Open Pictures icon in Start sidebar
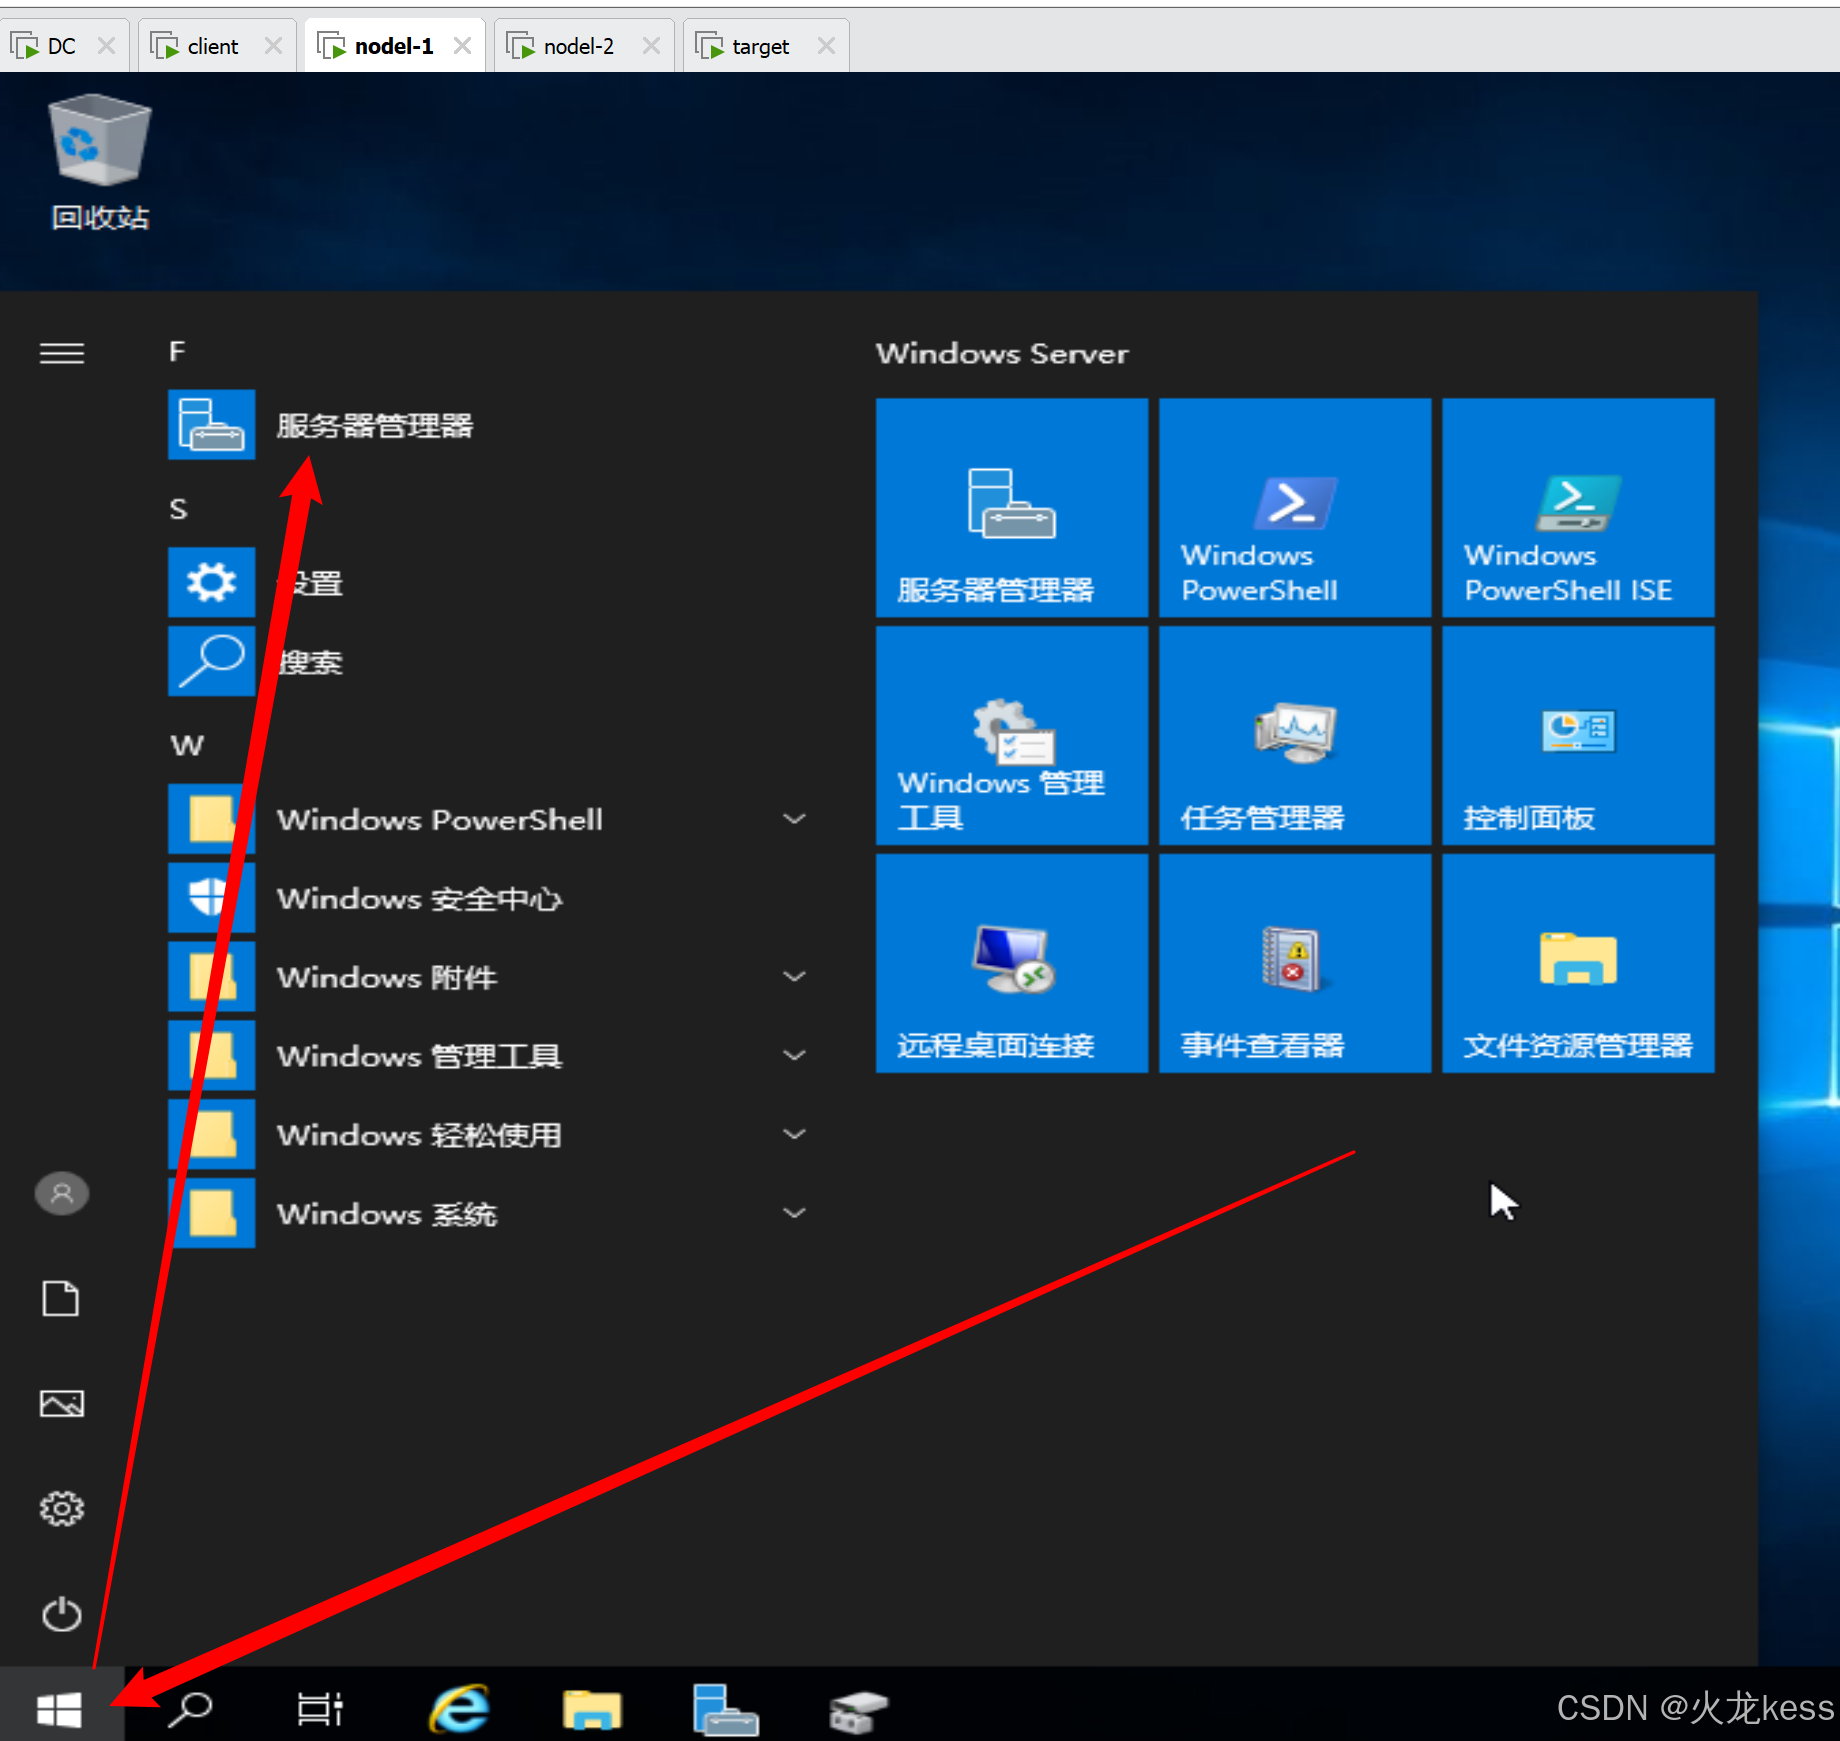The image size is (1840, 1741). 61,1404
